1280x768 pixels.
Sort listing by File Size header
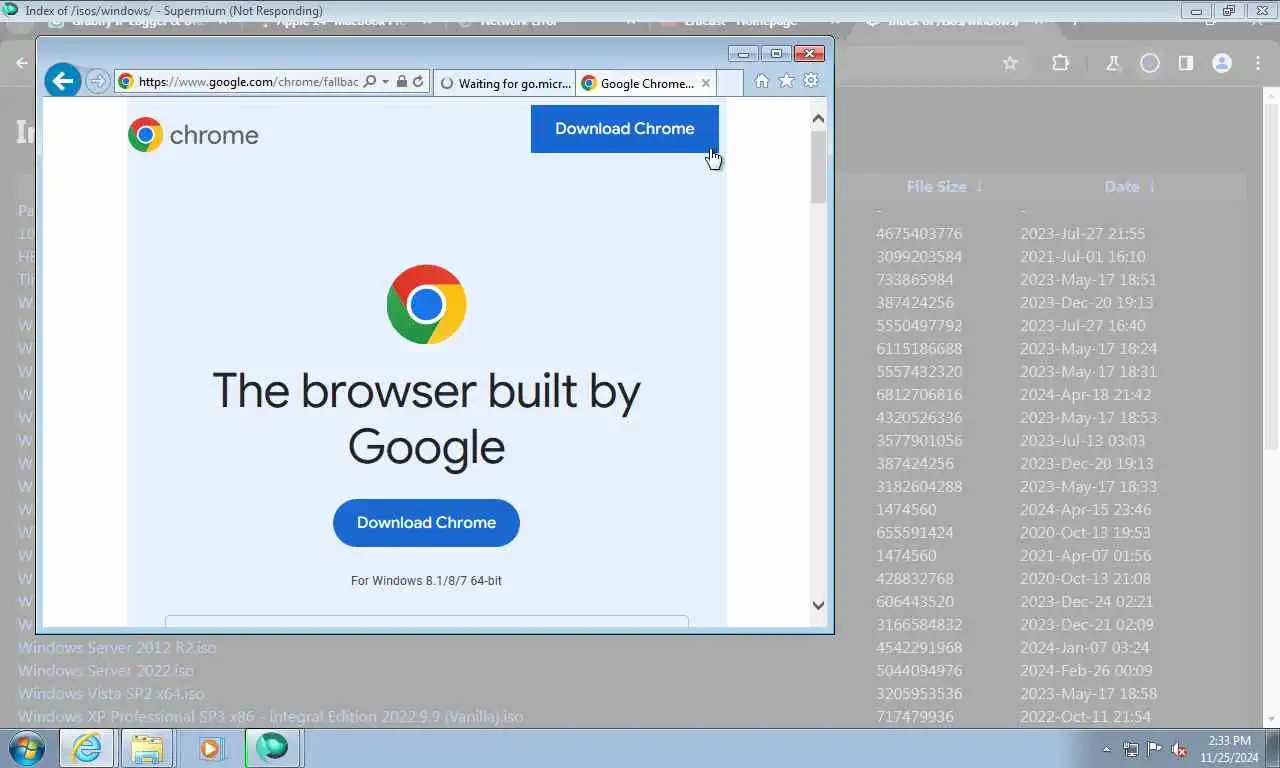click(944, 187)
